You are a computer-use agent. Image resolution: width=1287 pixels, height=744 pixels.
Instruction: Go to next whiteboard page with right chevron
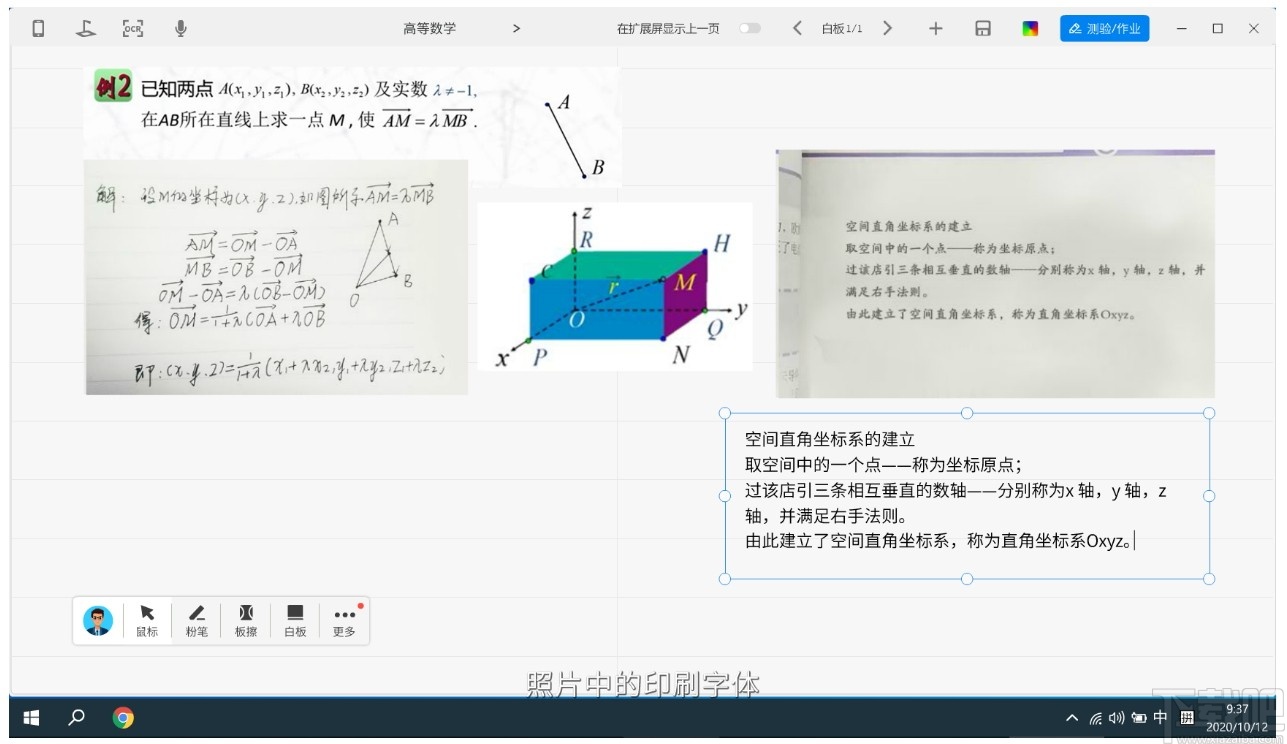click(888, 28)
